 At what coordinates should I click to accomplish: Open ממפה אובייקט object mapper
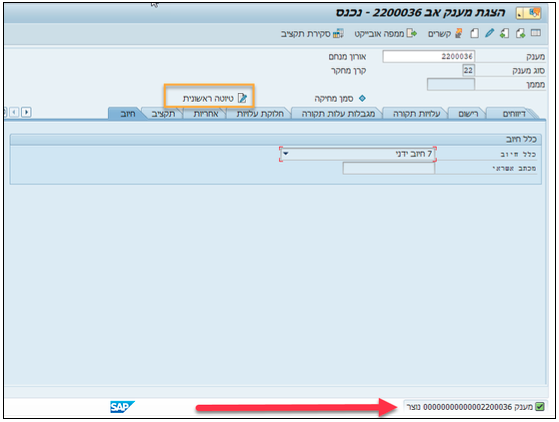click(x=385, y=34)
